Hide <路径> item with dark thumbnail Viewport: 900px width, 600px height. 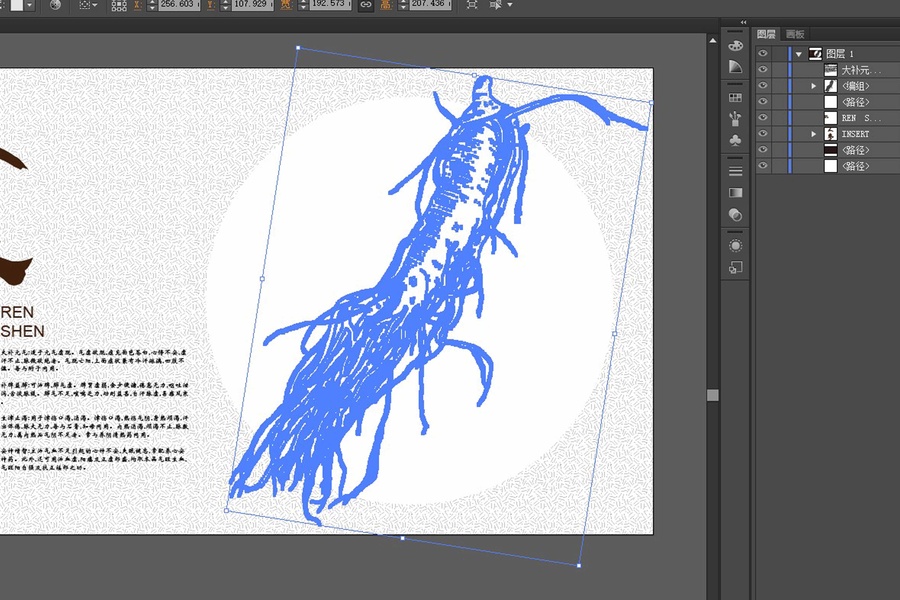pyautogui.click(x=762, y=150)
